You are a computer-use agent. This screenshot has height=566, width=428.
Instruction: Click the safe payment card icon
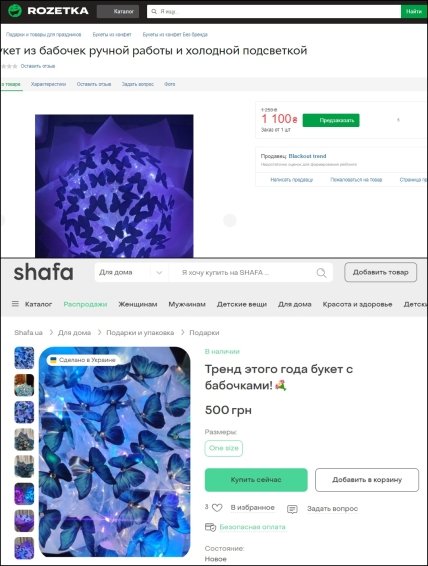pyautogui.click(x=210, y=527)
